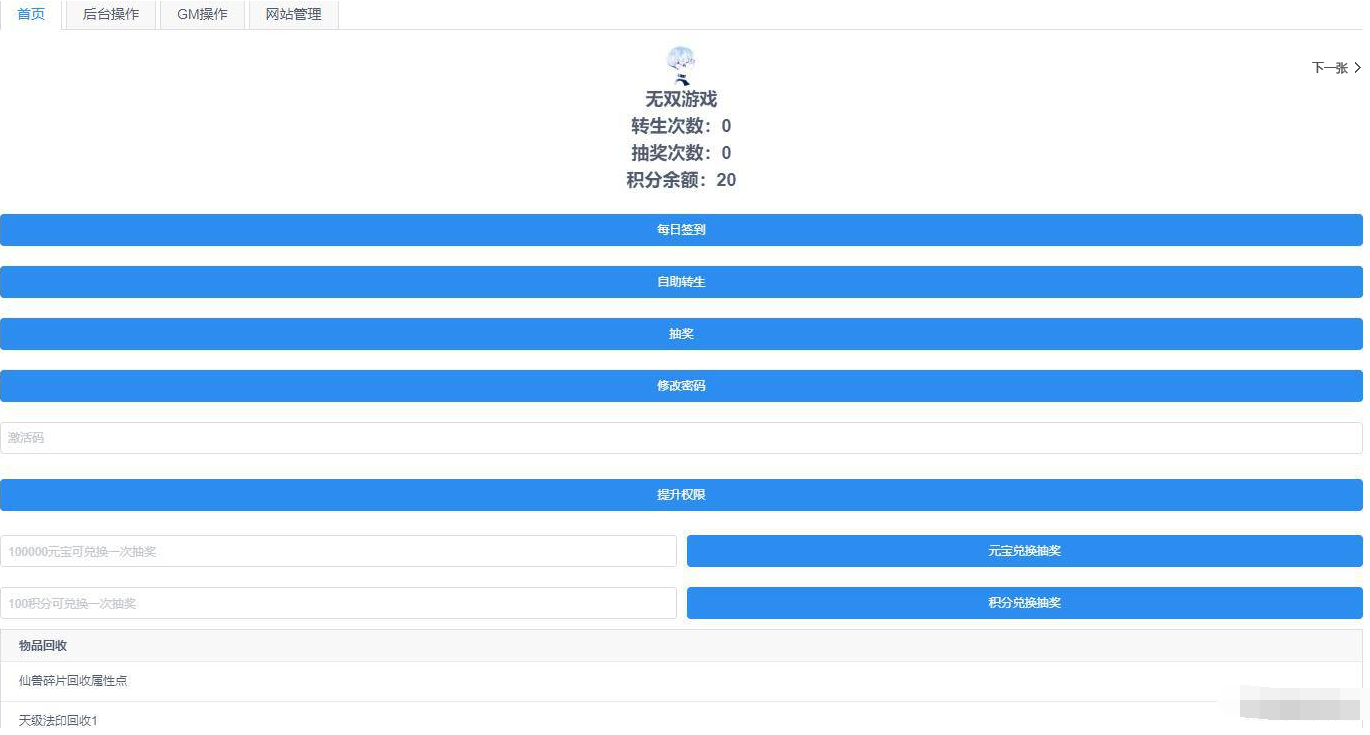Image resolution: width=1370 pixels, height=735 pixels.
Task: Focus the 100000元宝 exchange input box
Action: pyautogui.click(x=338, y=551)
